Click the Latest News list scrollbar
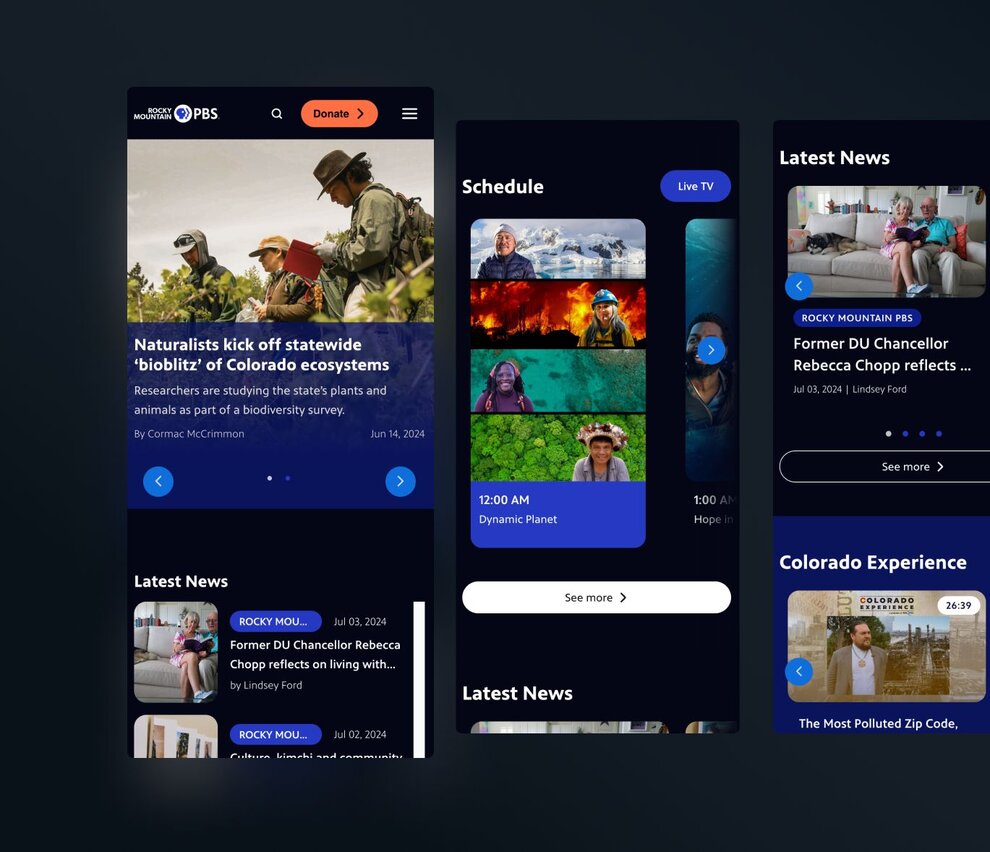The image size is (990, 852). 419,679
